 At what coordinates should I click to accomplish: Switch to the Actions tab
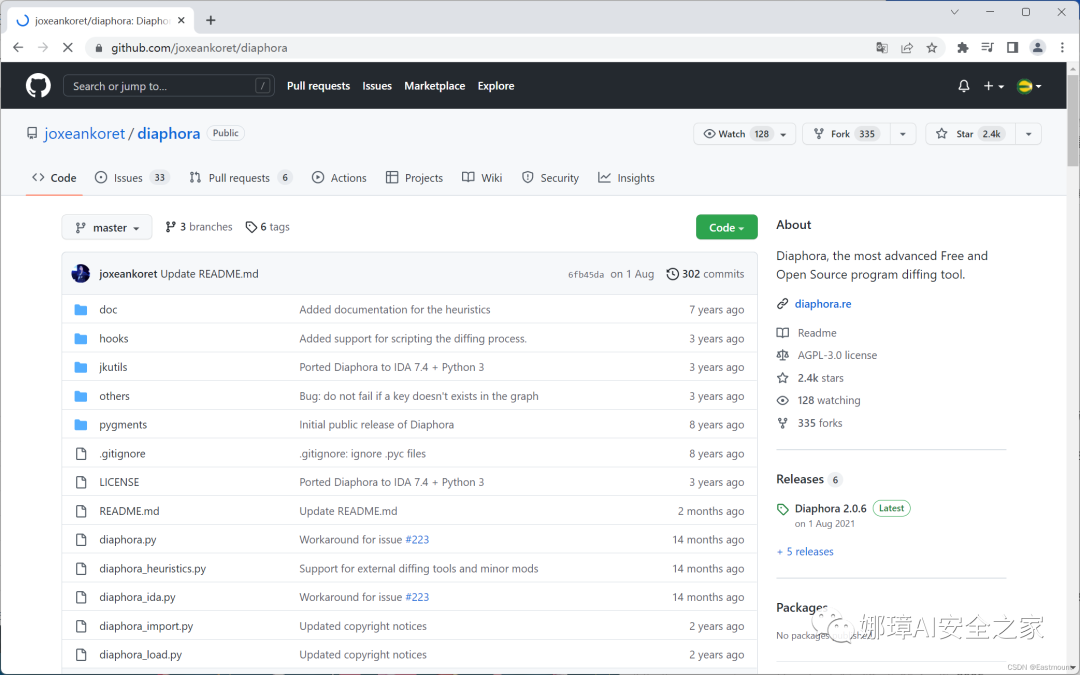coord(339,178)
